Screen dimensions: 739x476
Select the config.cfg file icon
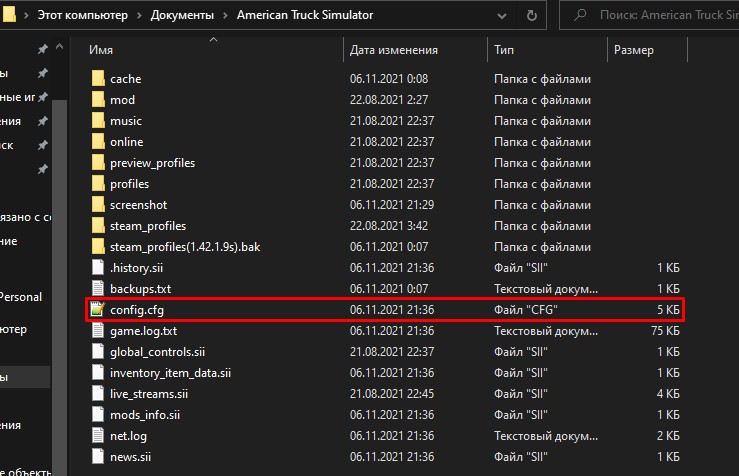tap(98, 310)
